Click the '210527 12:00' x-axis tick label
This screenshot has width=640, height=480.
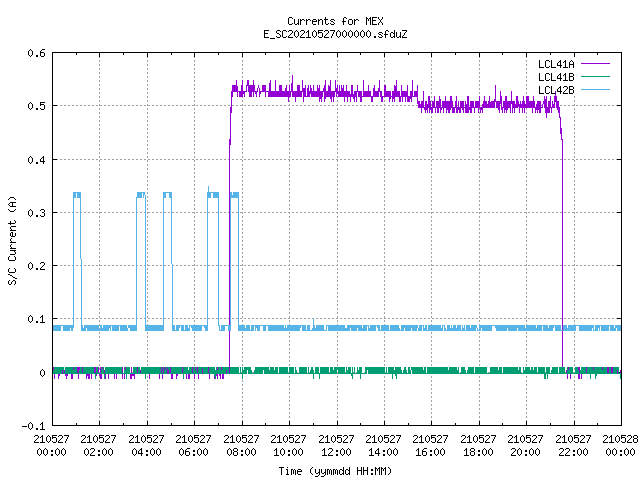(336, 445)
